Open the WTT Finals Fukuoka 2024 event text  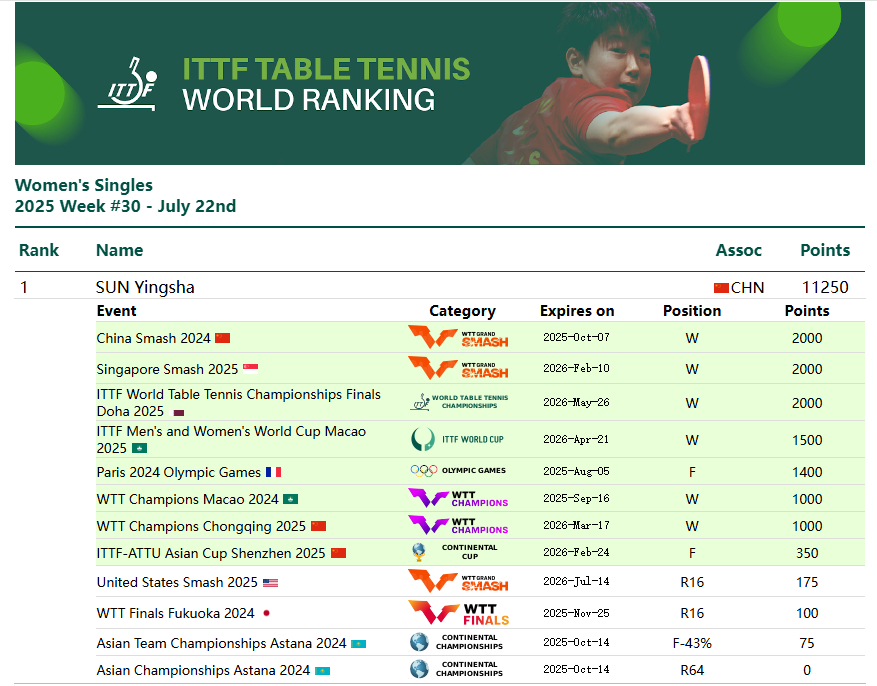pyautogui.click(x=176, y=613)
